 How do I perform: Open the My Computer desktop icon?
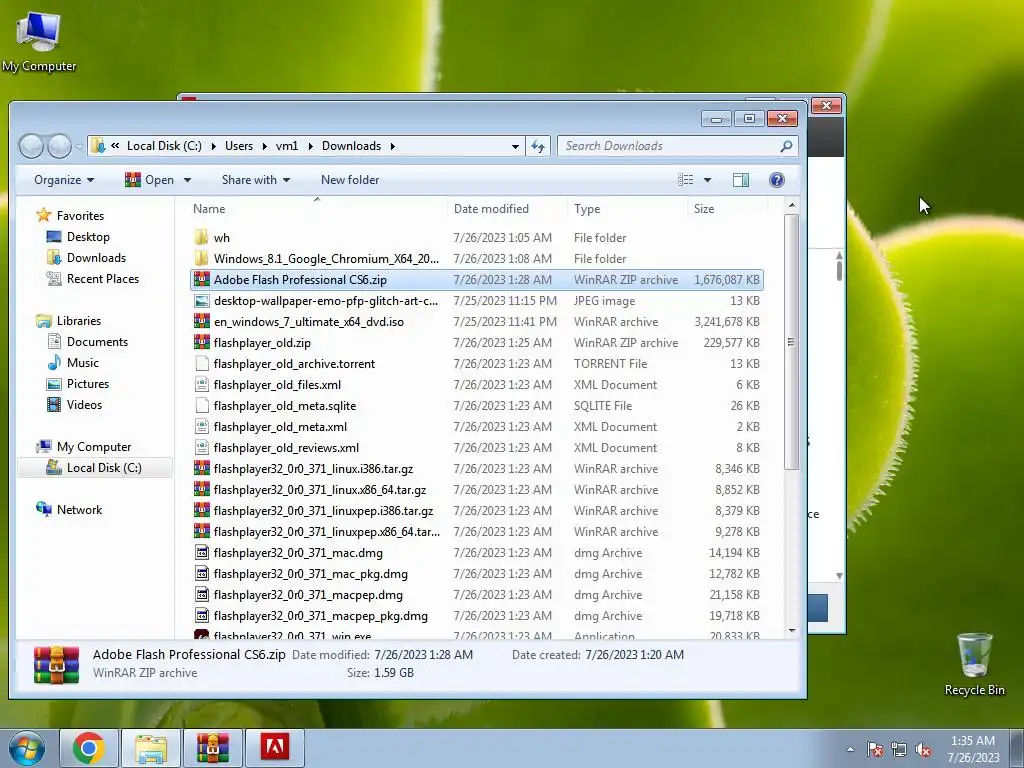click(x=39, y=40)
